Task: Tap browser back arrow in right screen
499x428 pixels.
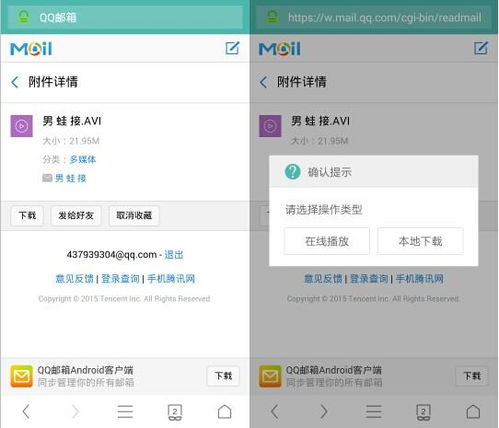Action: point(275,412)
